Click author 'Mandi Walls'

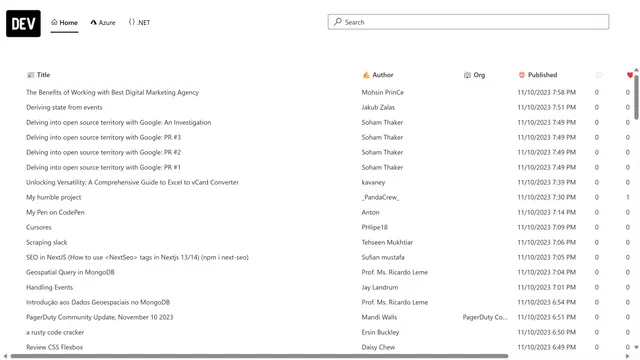point(379,317)
